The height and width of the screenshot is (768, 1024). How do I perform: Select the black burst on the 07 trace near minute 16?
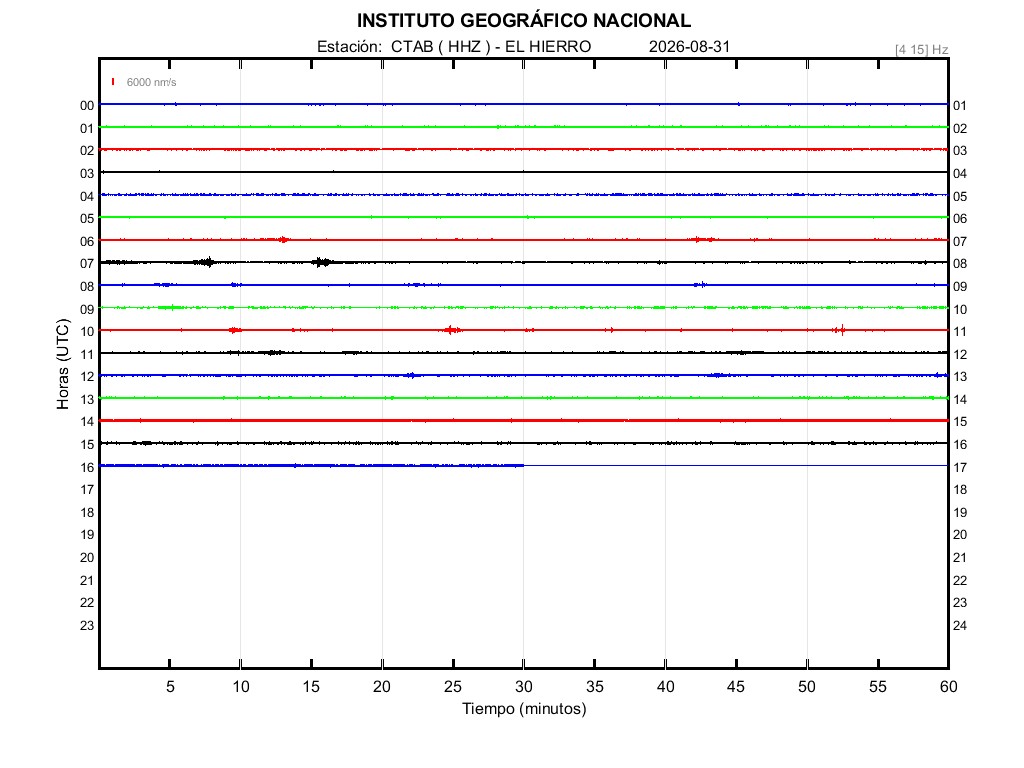click(321, 263)
